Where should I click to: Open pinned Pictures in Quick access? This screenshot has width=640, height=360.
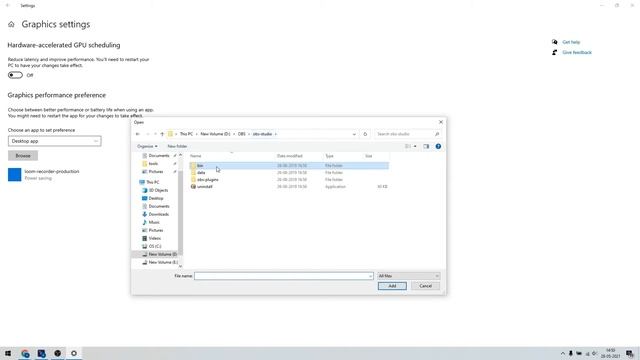click(156, 172)
